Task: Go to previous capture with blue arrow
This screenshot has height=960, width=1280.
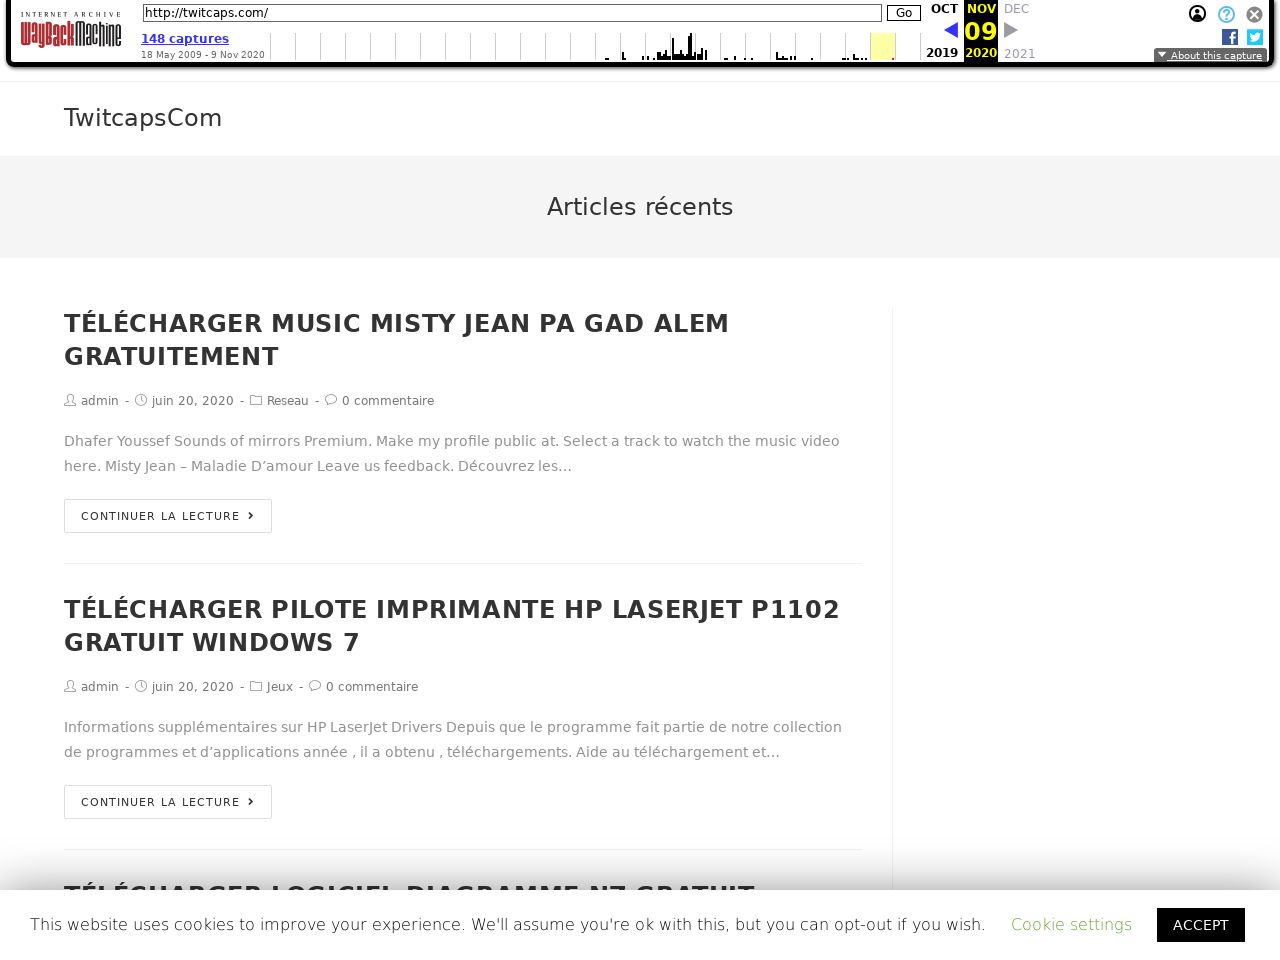Action: (x=950, y=30)
